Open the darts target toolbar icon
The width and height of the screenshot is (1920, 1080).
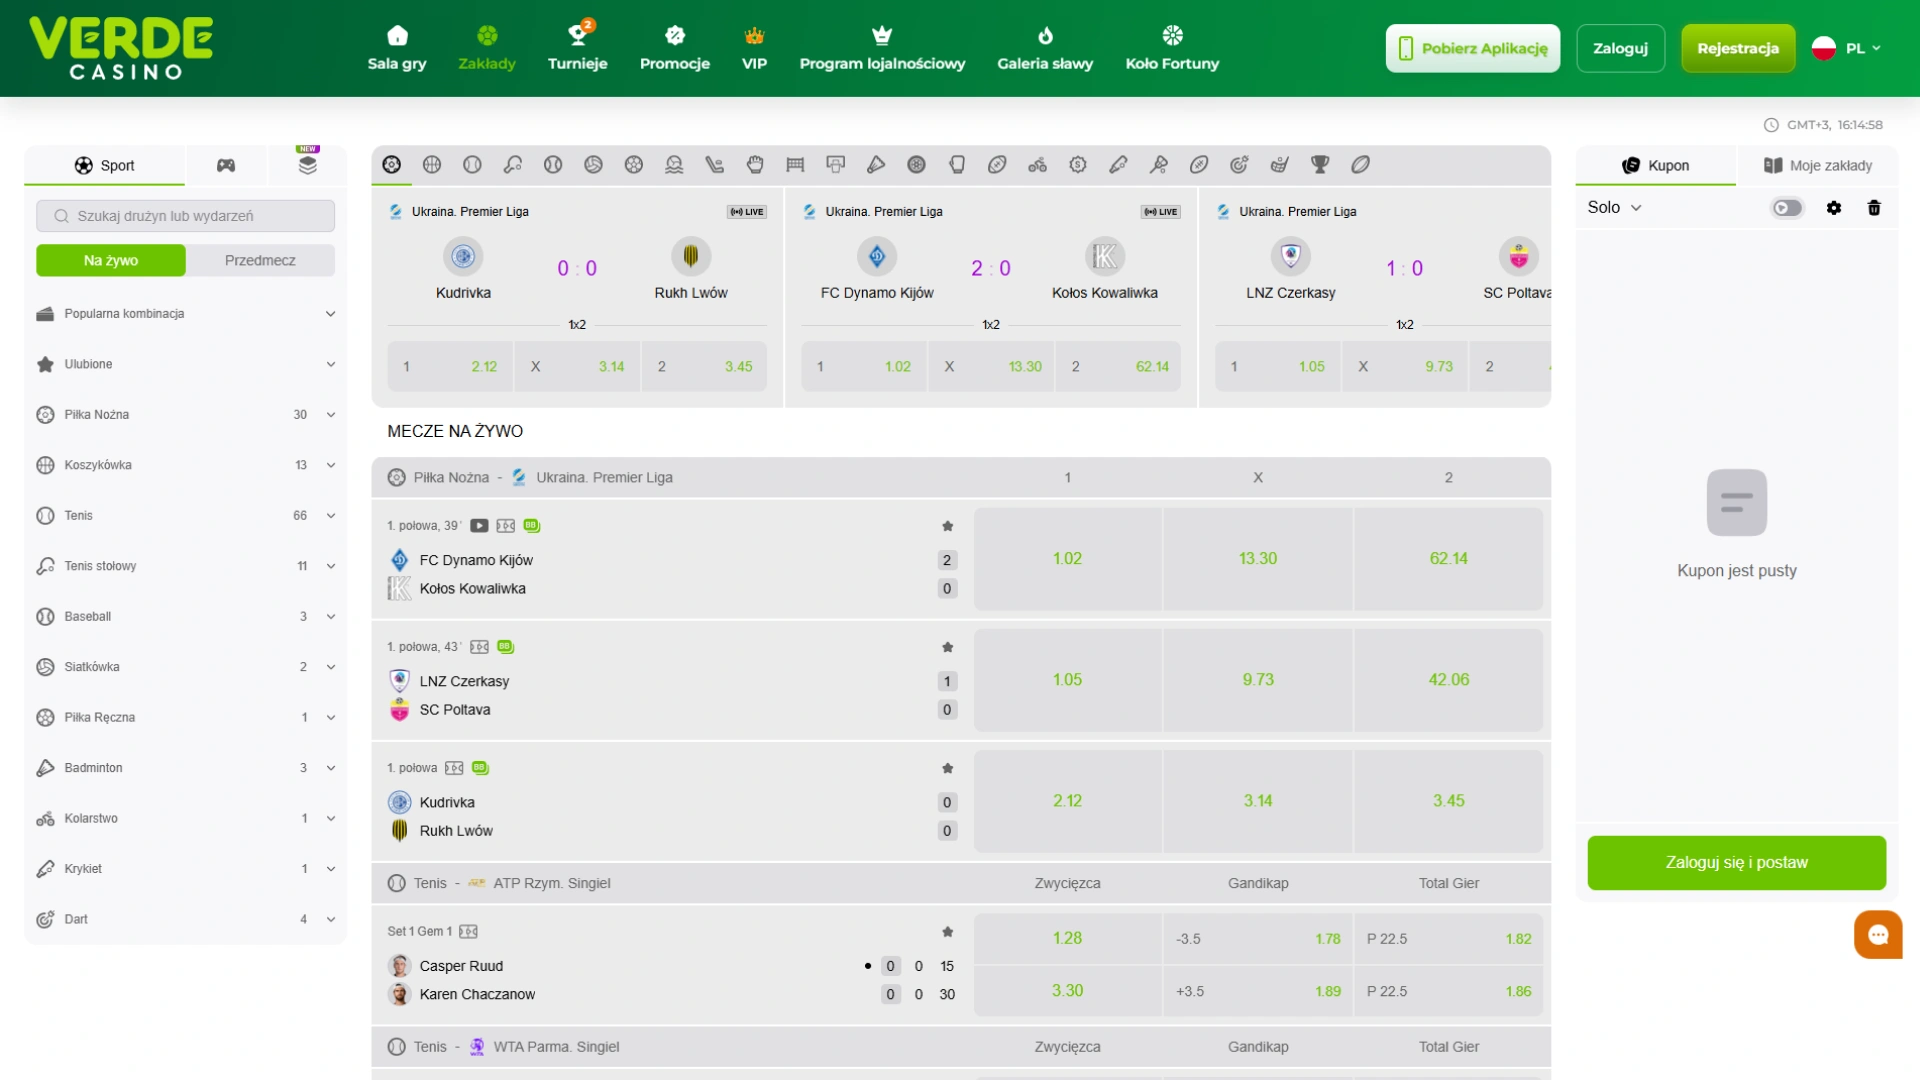pyautogui.click(x=1239, y=165)
